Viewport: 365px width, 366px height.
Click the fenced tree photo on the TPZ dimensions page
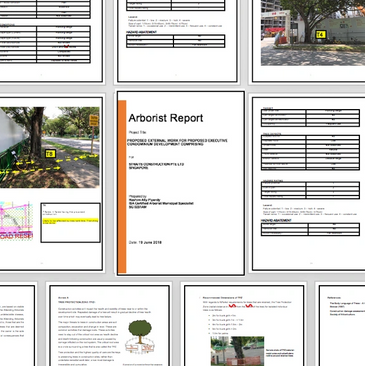(x=237, y=351)
